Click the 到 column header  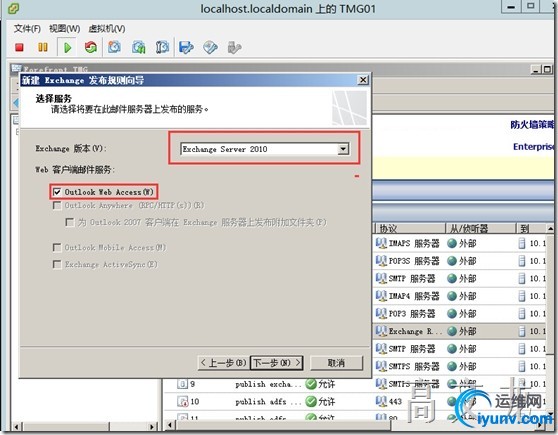pos(531,229)
